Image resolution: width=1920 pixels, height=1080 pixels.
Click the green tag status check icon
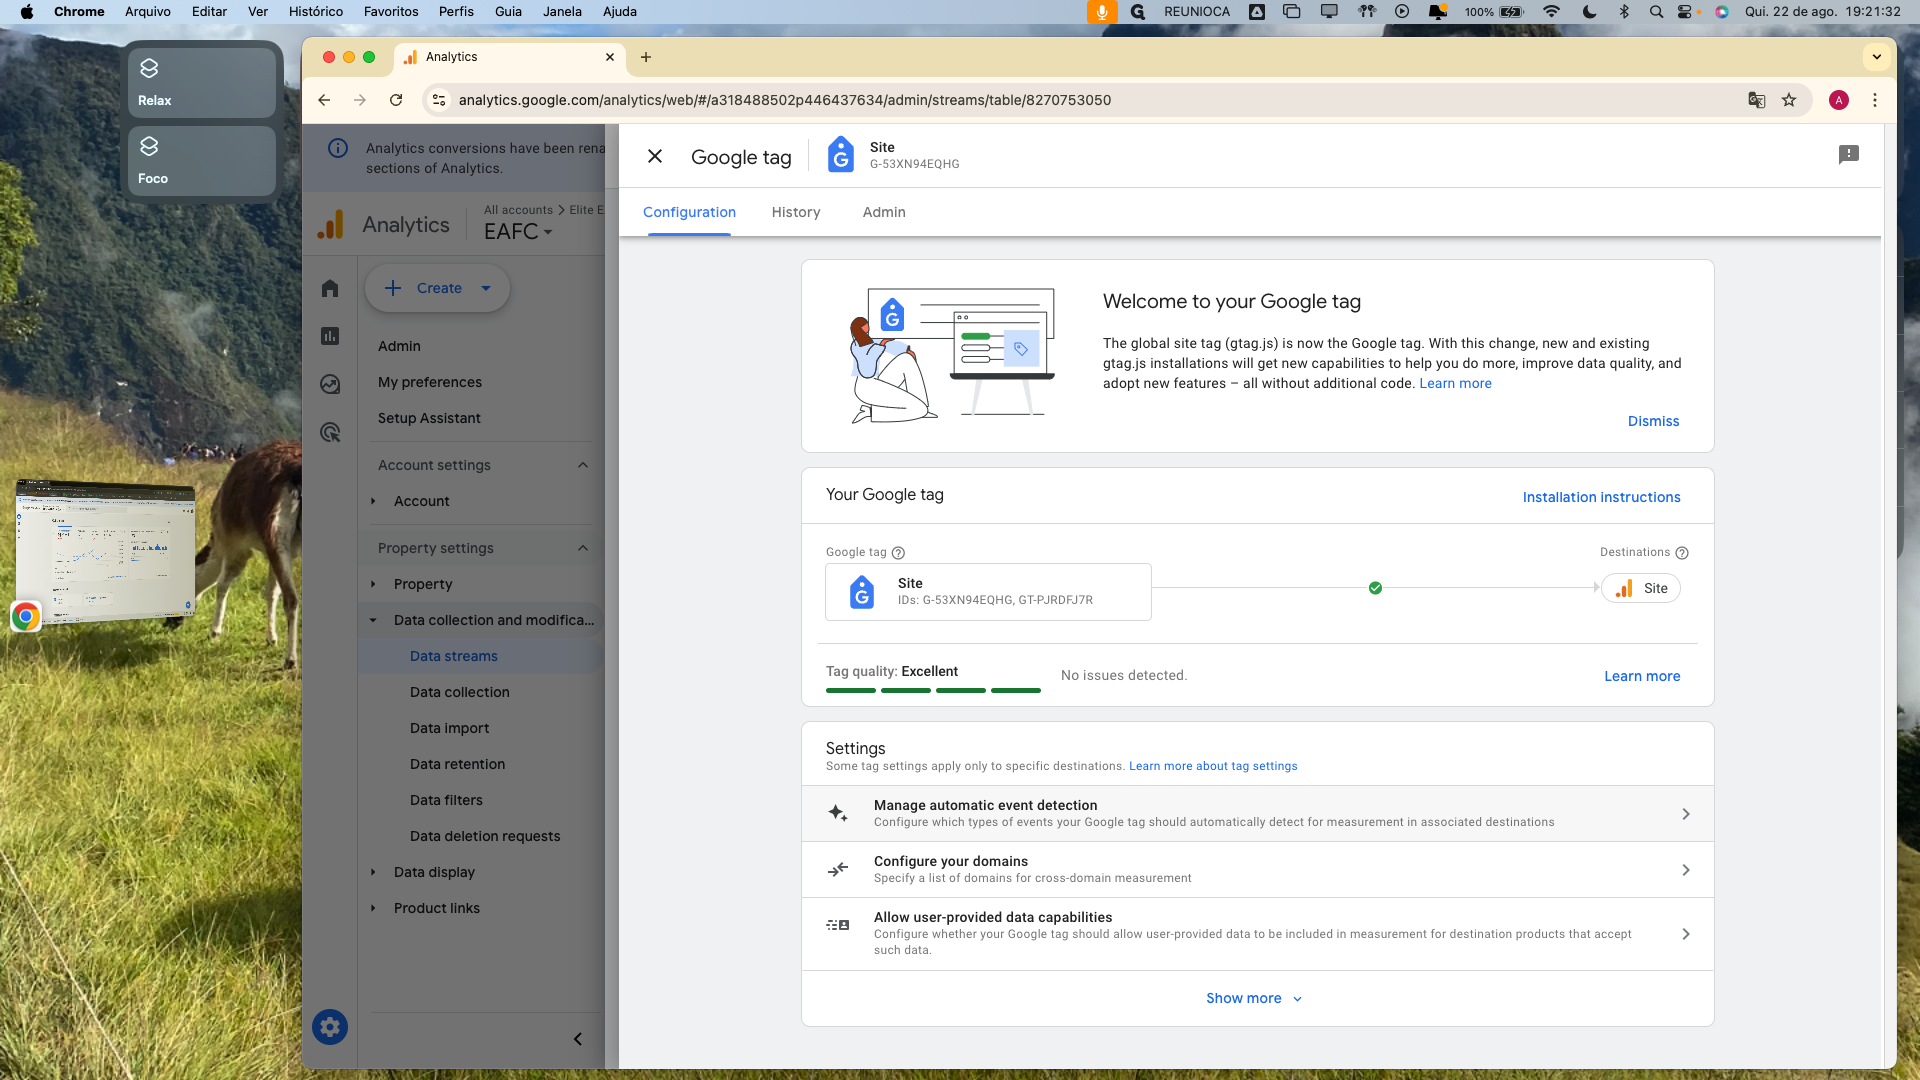(x=1375, y=588)
